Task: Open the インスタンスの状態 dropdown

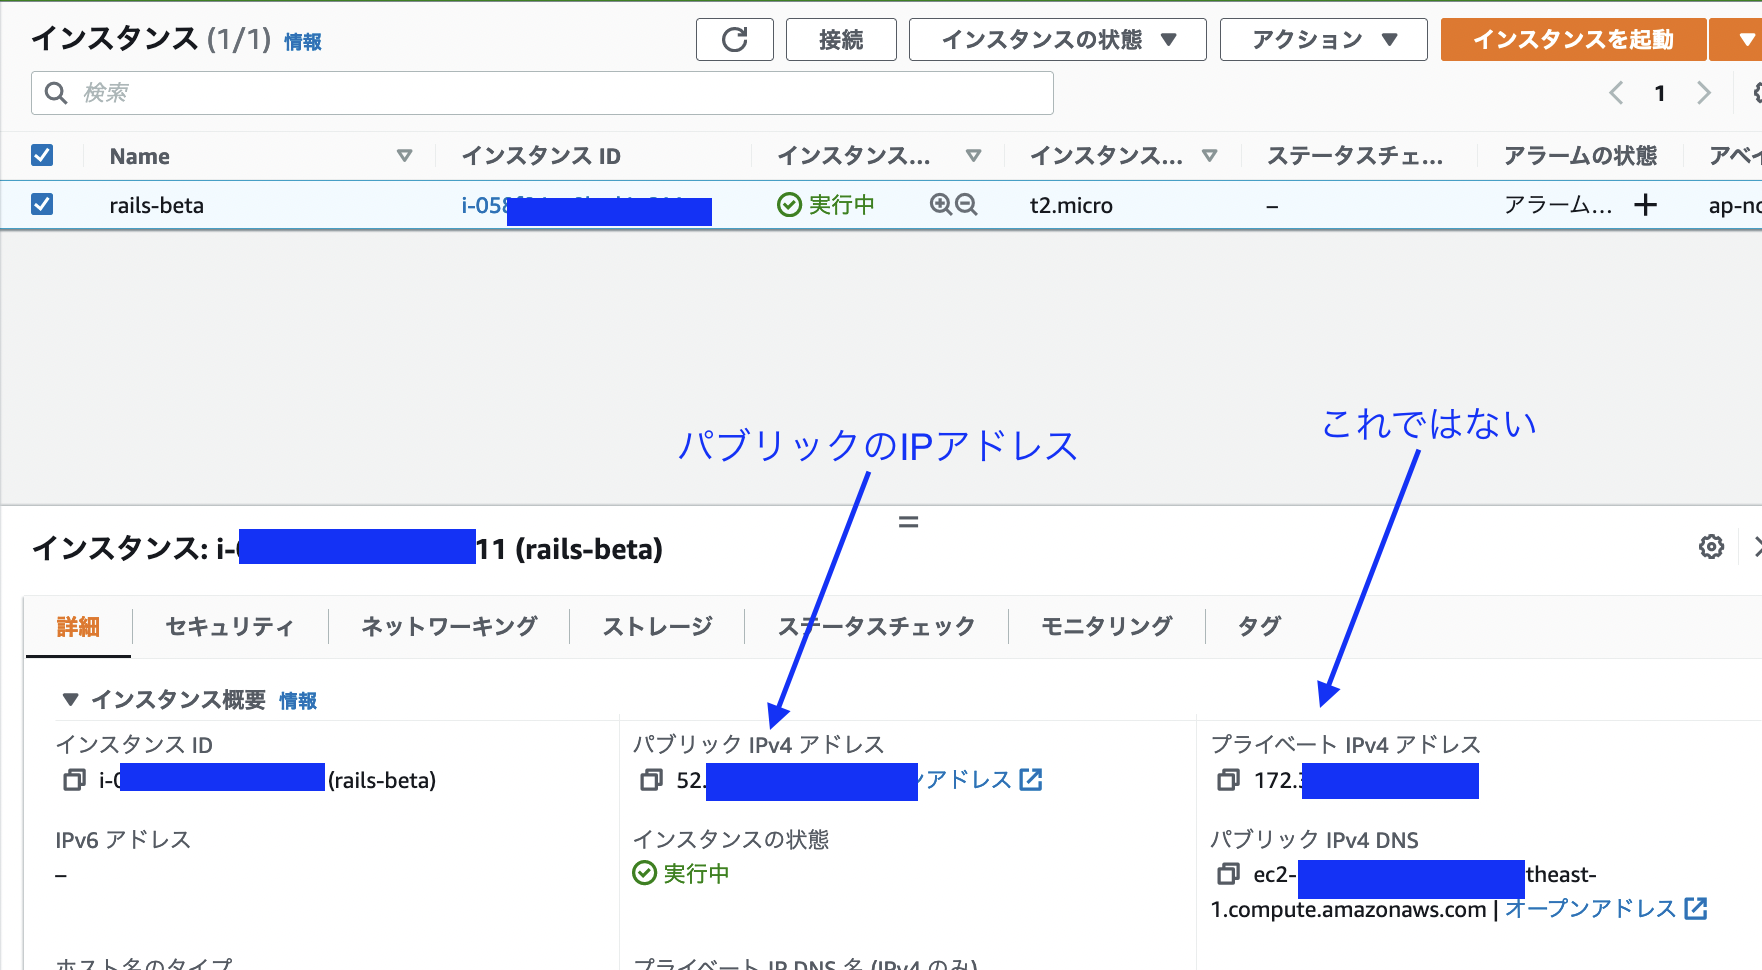Action: [x=1056, y=39]
